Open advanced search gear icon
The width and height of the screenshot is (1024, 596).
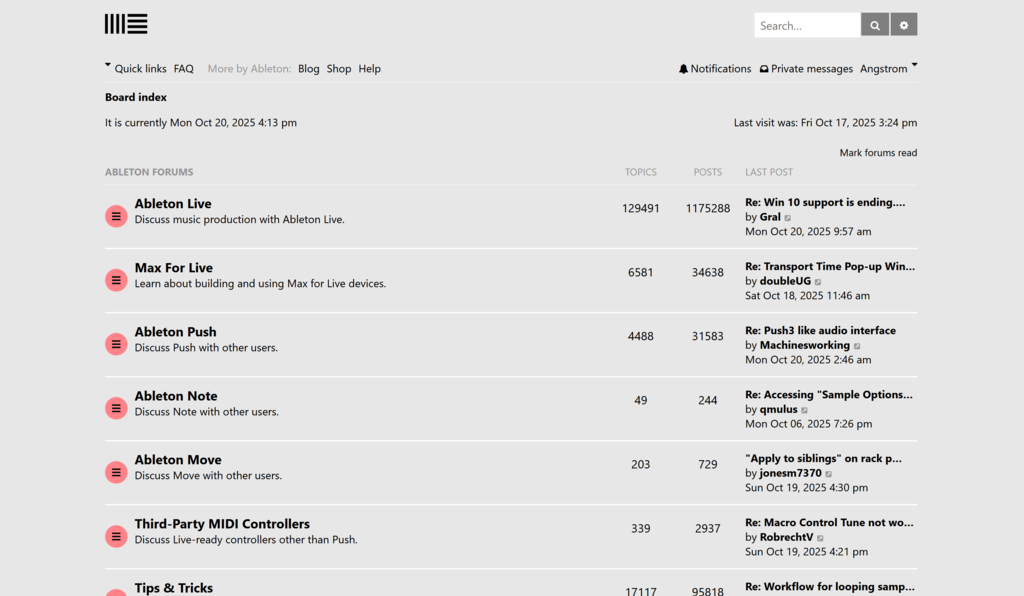pyautogui.click(x=904, y=25)
